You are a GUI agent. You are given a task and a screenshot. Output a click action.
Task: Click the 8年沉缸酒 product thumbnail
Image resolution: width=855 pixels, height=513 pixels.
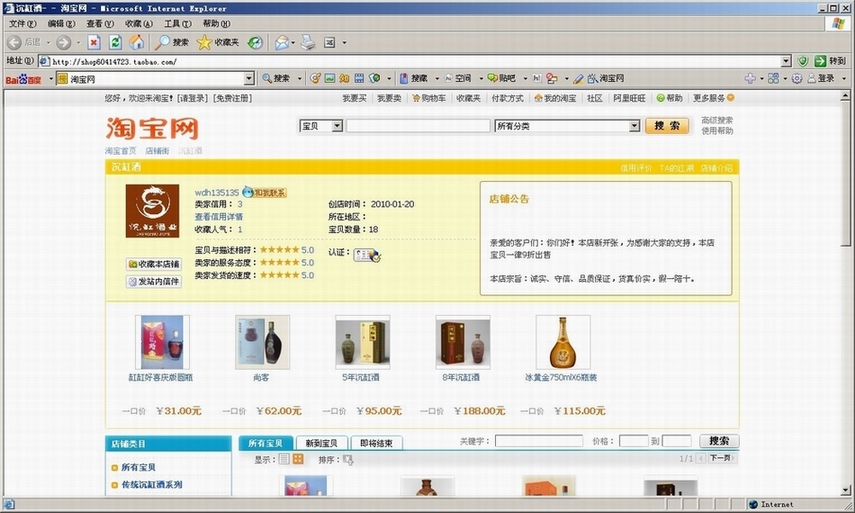pos(463,342)
